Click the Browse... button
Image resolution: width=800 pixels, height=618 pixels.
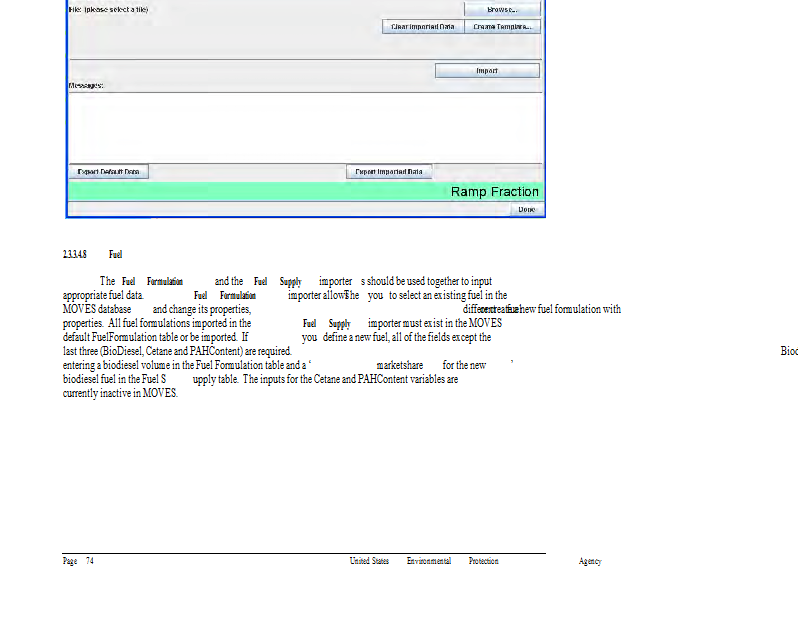click(502, 9)
